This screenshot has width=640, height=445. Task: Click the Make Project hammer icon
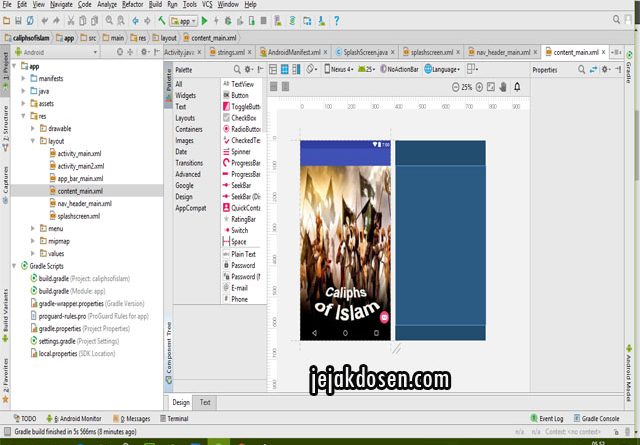coord(162,20)
